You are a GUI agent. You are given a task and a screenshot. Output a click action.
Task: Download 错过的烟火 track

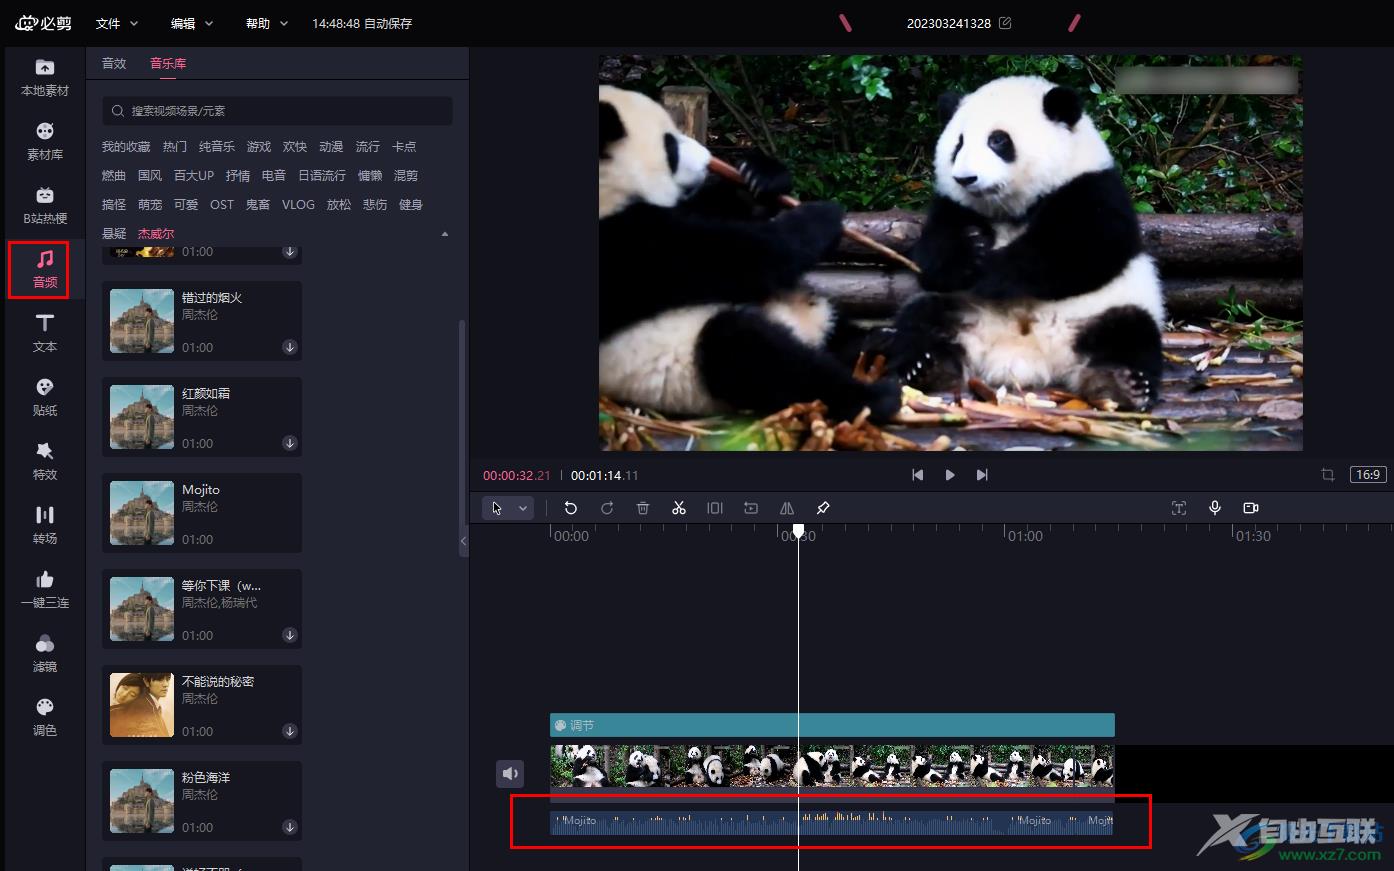289,347
